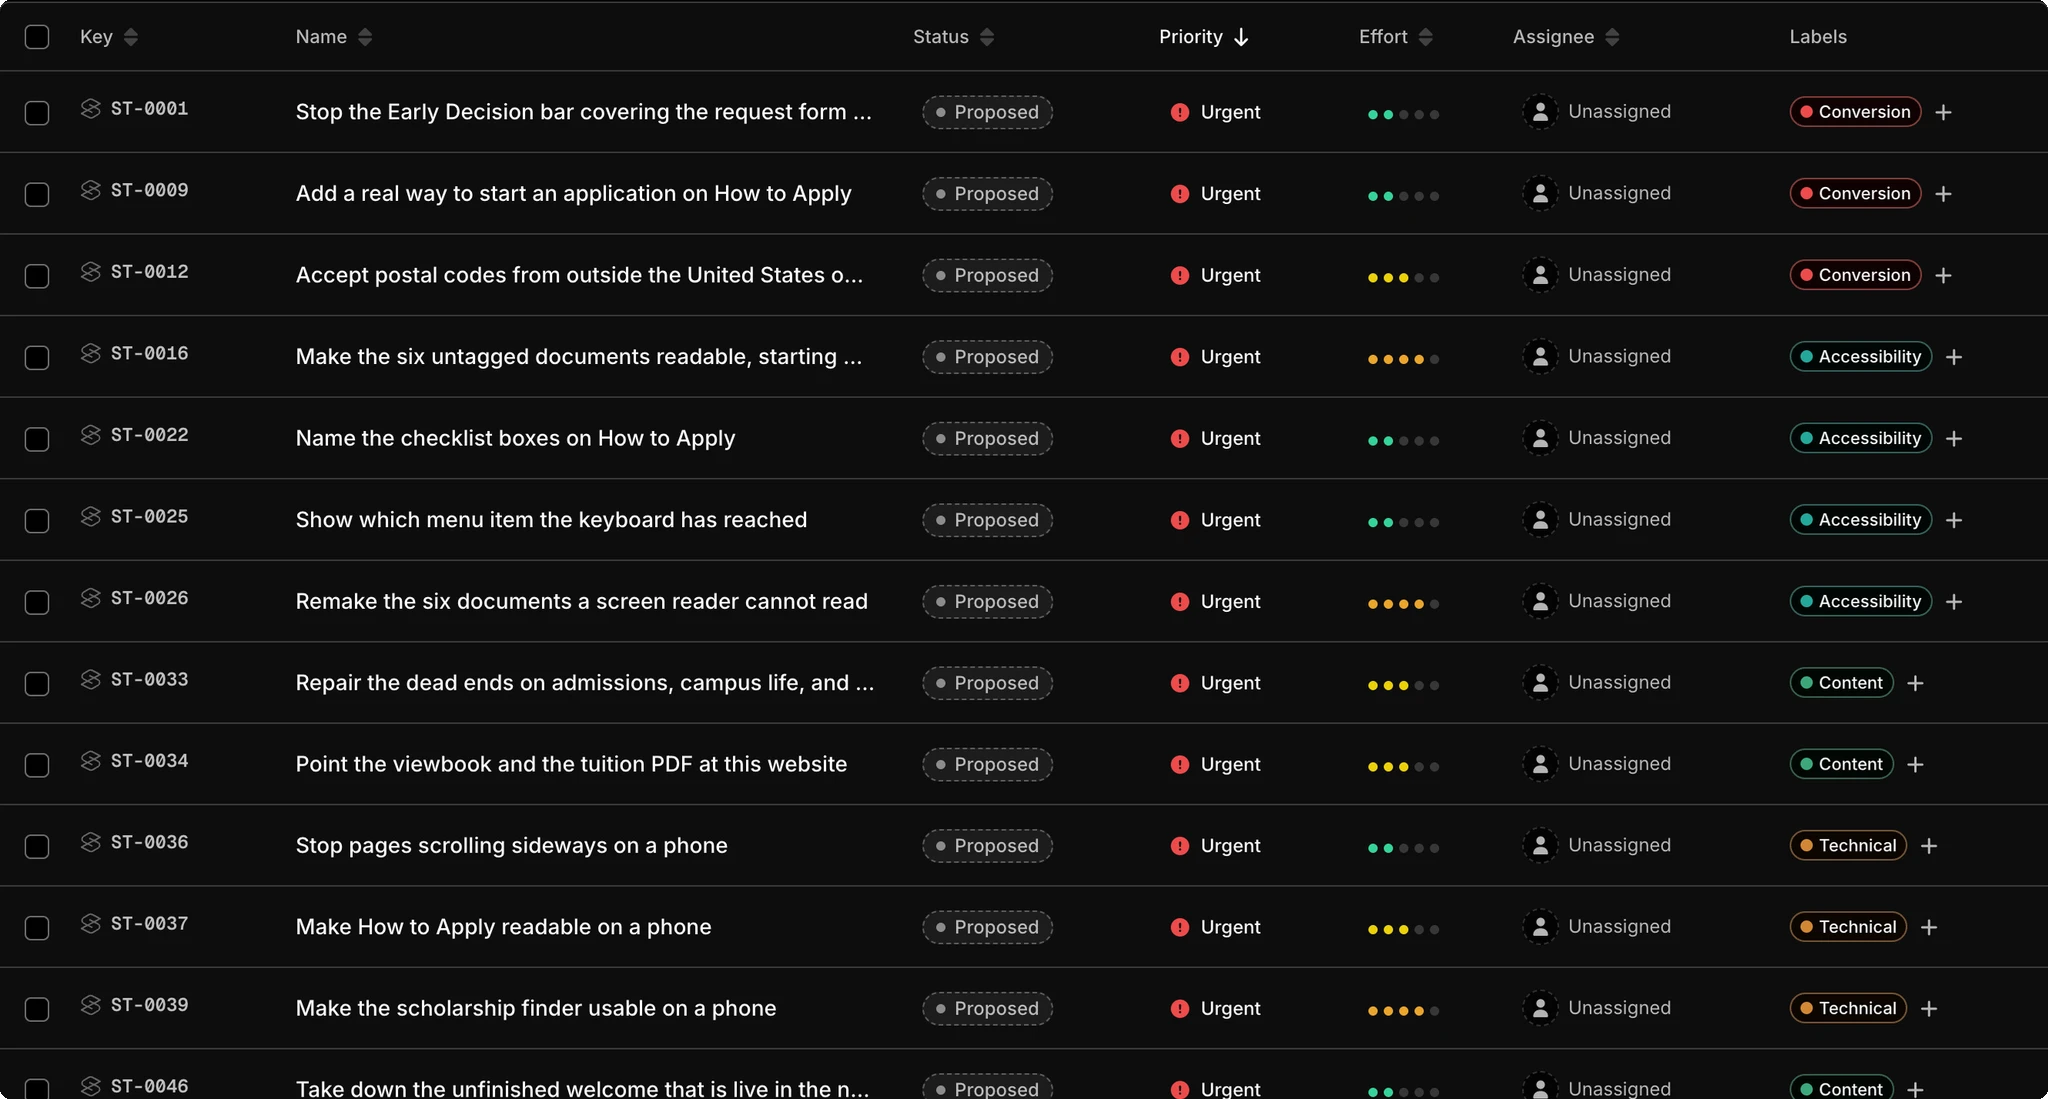The image size is (2048, 1099).
Task: Add a label to ST-0012 using the plus icon
Action: (1943, 275)
